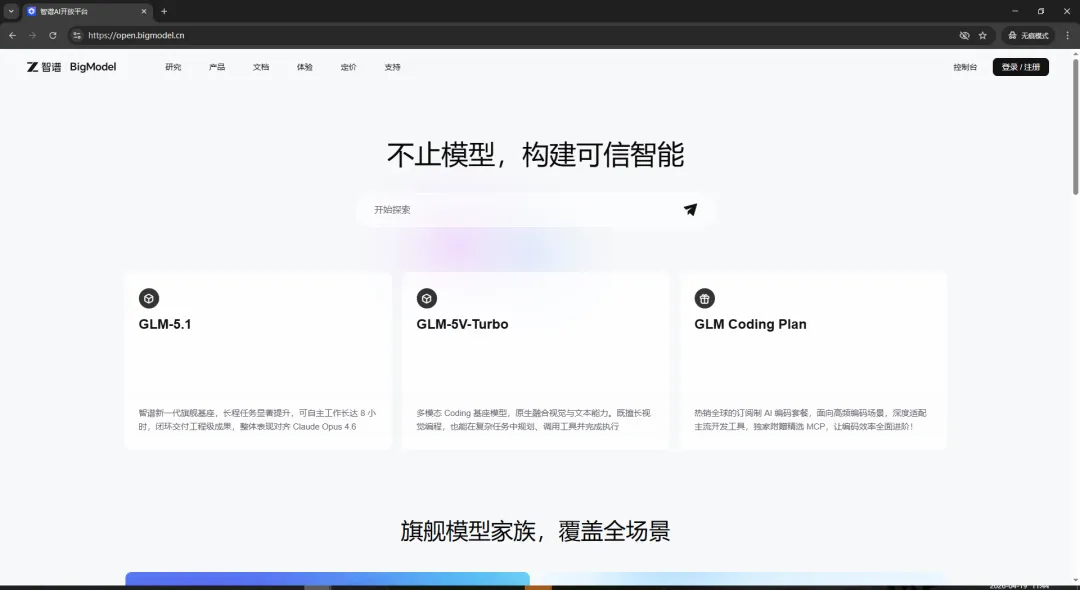Open the GLM-5V-Turbo card title

pyautogui.click(x=462, y=324)
